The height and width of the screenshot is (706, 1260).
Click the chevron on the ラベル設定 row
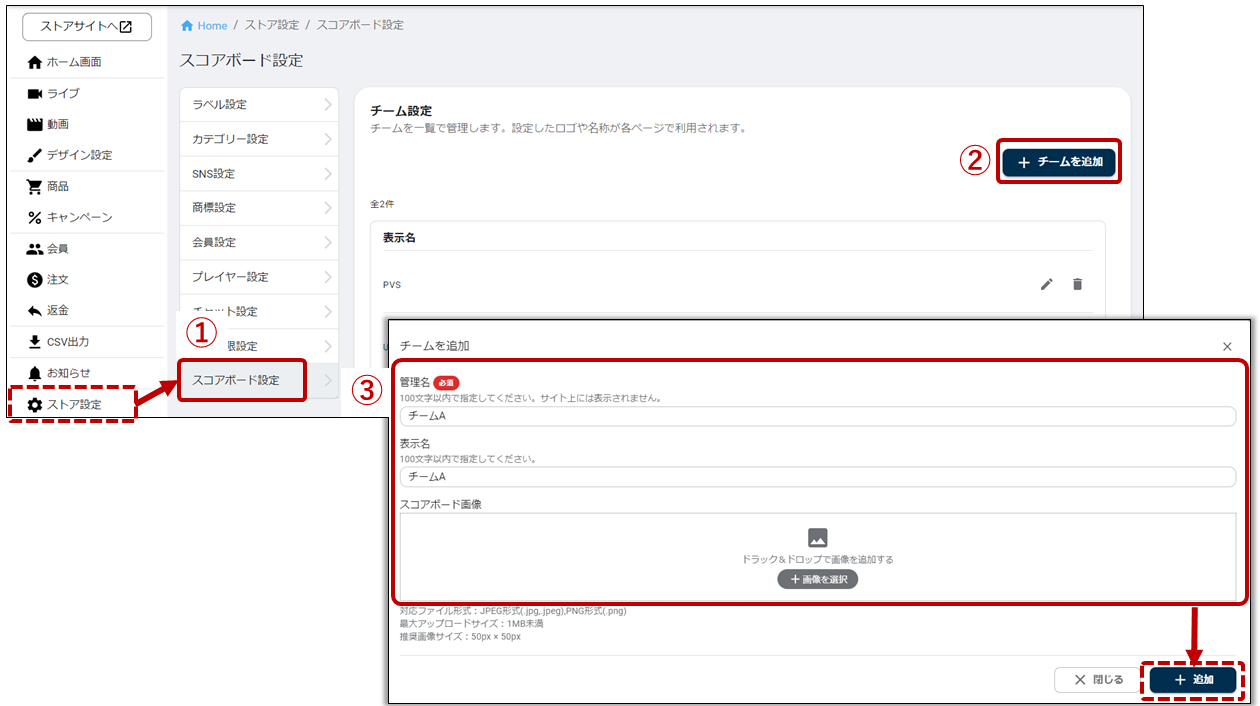click(328, 104)
